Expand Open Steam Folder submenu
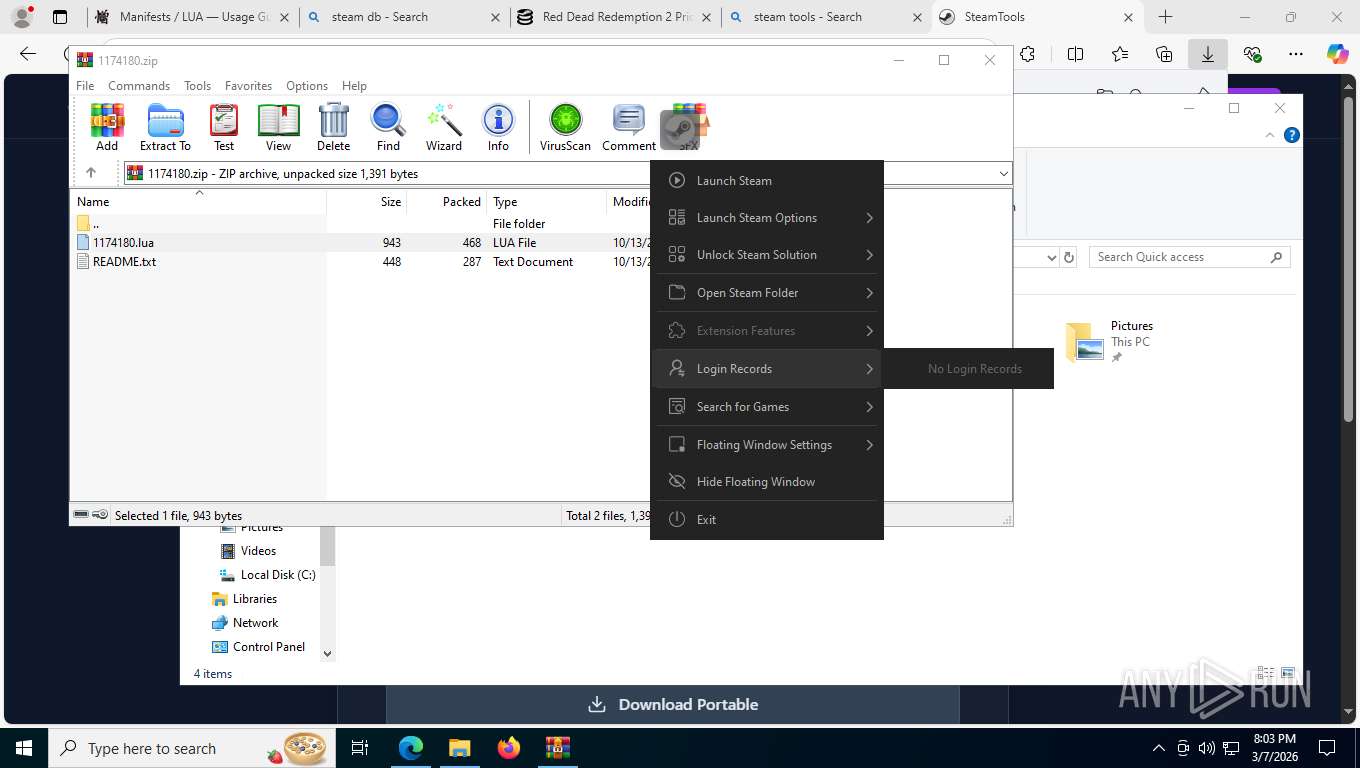This screenshot has height=768, width=1360. (767, 292)
